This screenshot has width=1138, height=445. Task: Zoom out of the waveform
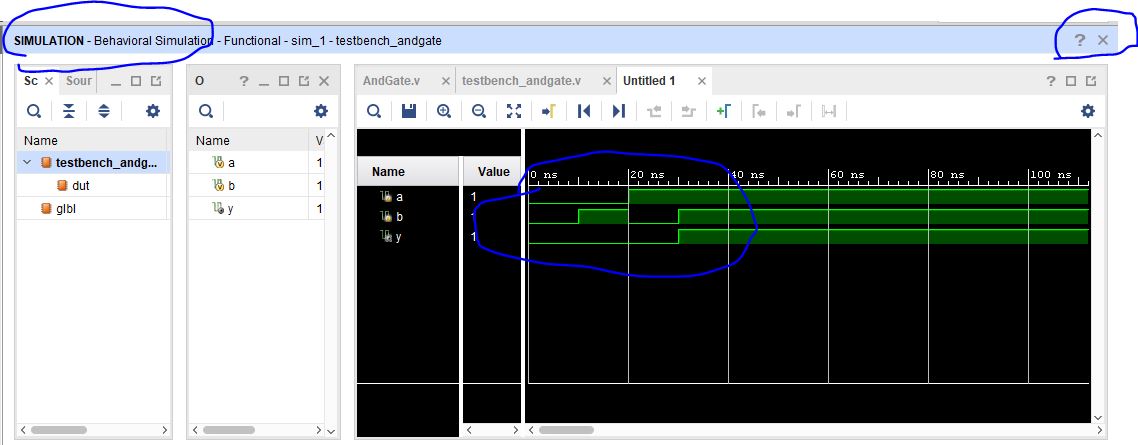coord(479,111)
